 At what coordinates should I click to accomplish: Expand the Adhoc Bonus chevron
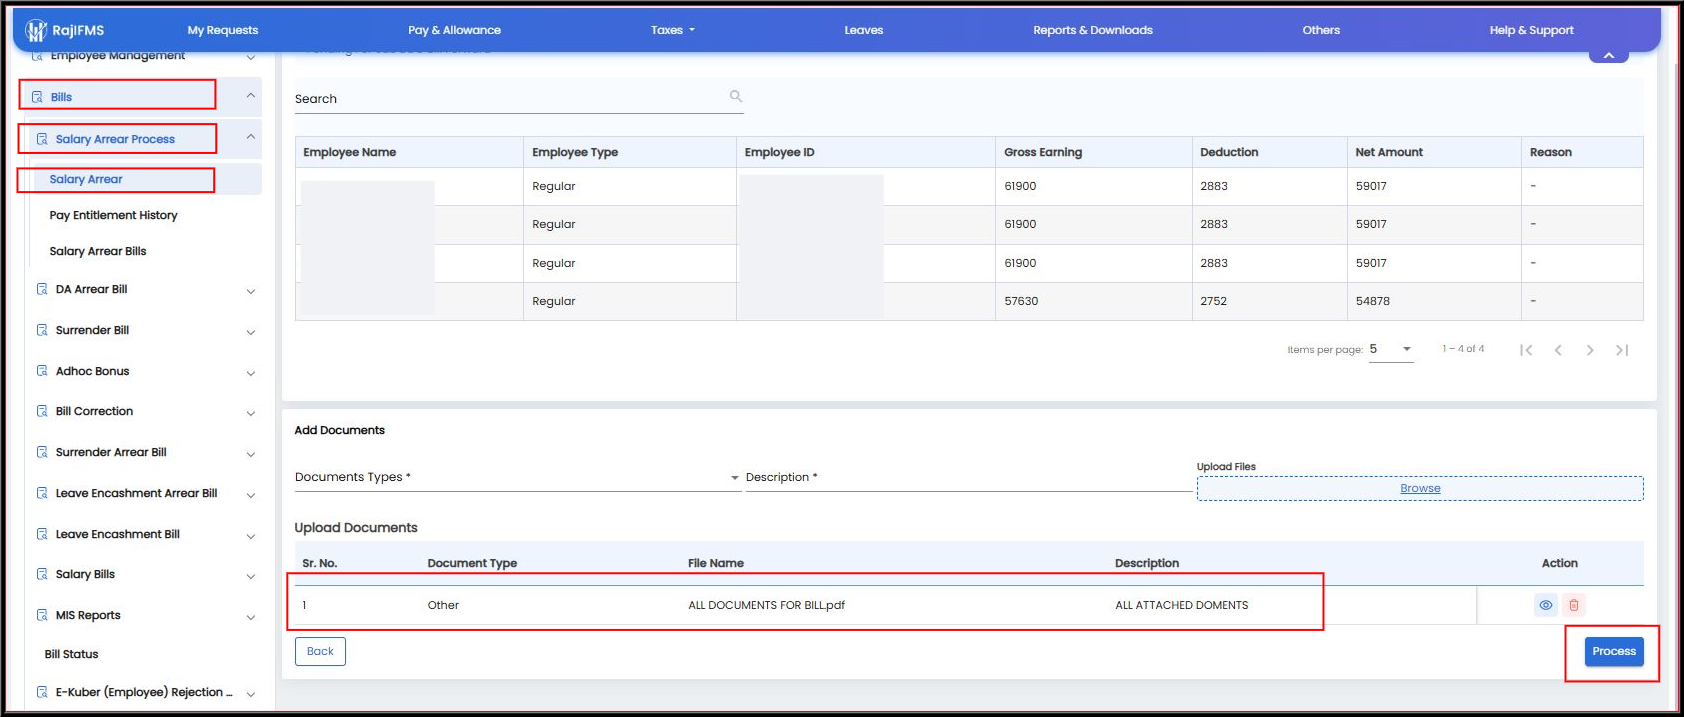(x=251, y=373)
